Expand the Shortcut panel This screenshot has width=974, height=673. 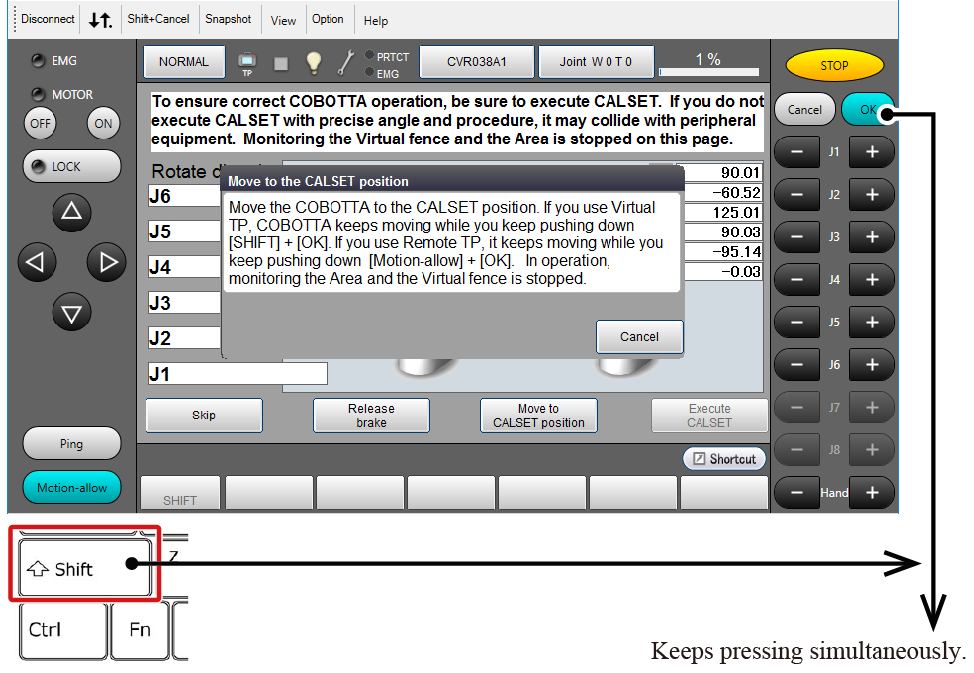click(724, 459)
